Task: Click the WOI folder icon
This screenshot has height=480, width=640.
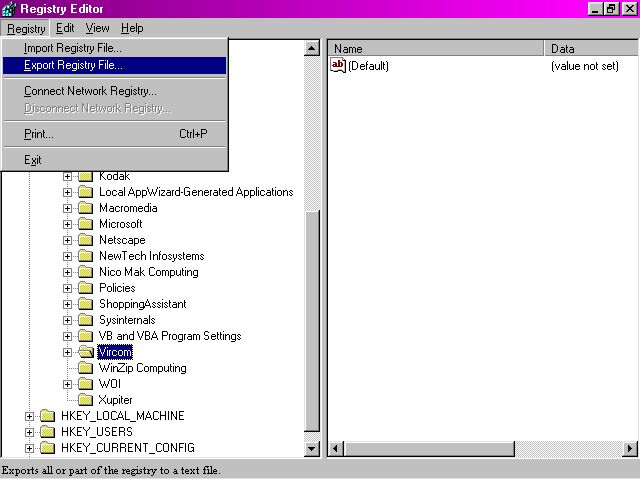Action: pos(85,384)
